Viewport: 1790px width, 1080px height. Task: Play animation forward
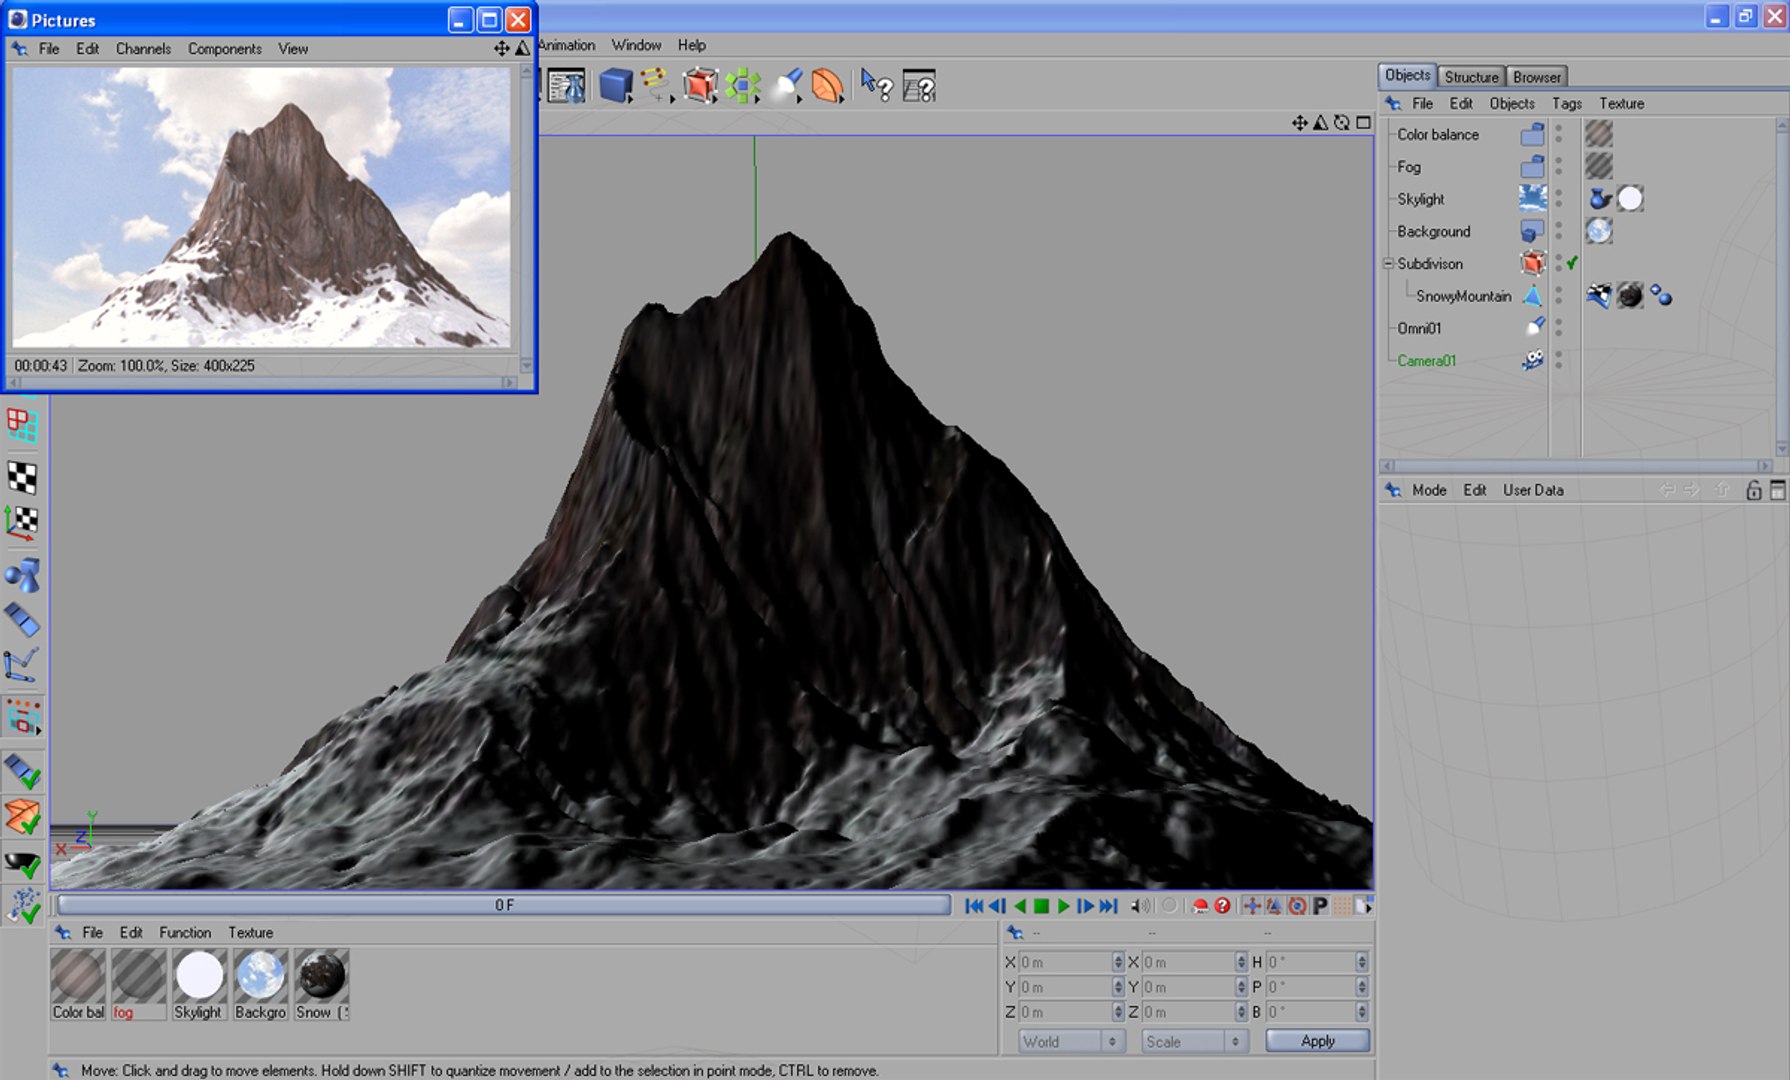[1063, 906]
